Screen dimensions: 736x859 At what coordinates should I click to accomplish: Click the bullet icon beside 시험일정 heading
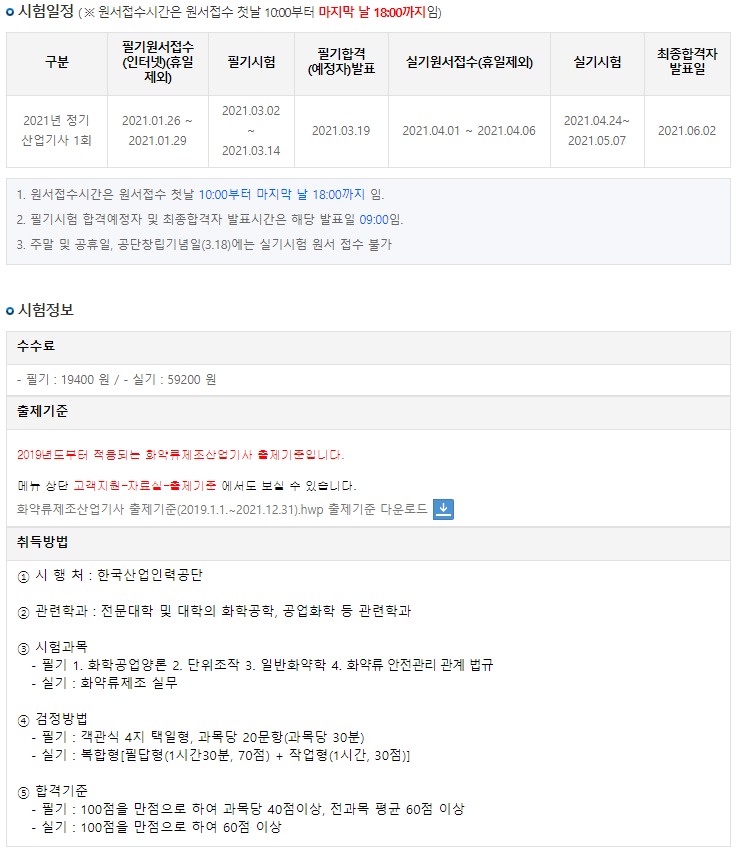[10, 13]
